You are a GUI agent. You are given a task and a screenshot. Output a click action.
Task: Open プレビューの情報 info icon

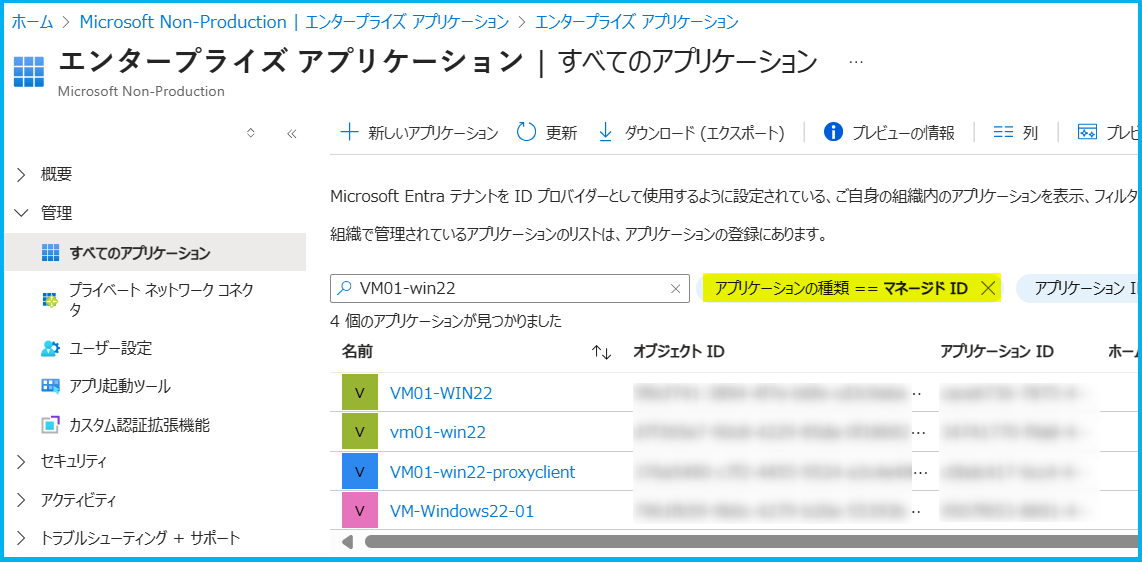[x=832, y=132]
